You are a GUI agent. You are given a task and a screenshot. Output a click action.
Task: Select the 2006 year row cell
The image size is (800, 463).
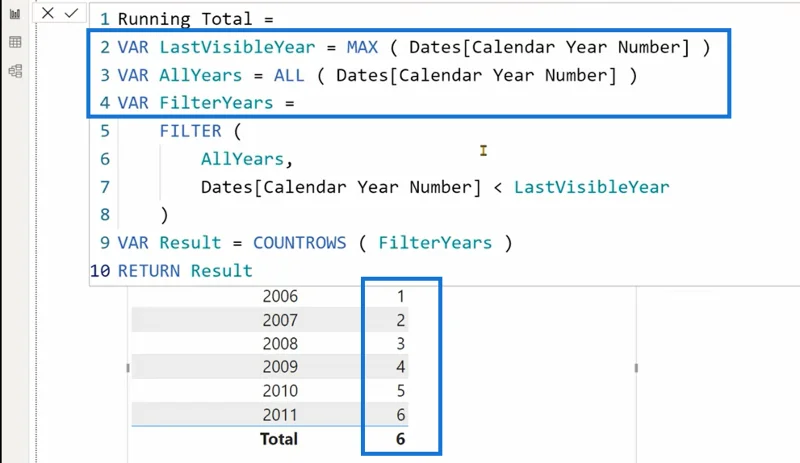(x=280, y=296)
